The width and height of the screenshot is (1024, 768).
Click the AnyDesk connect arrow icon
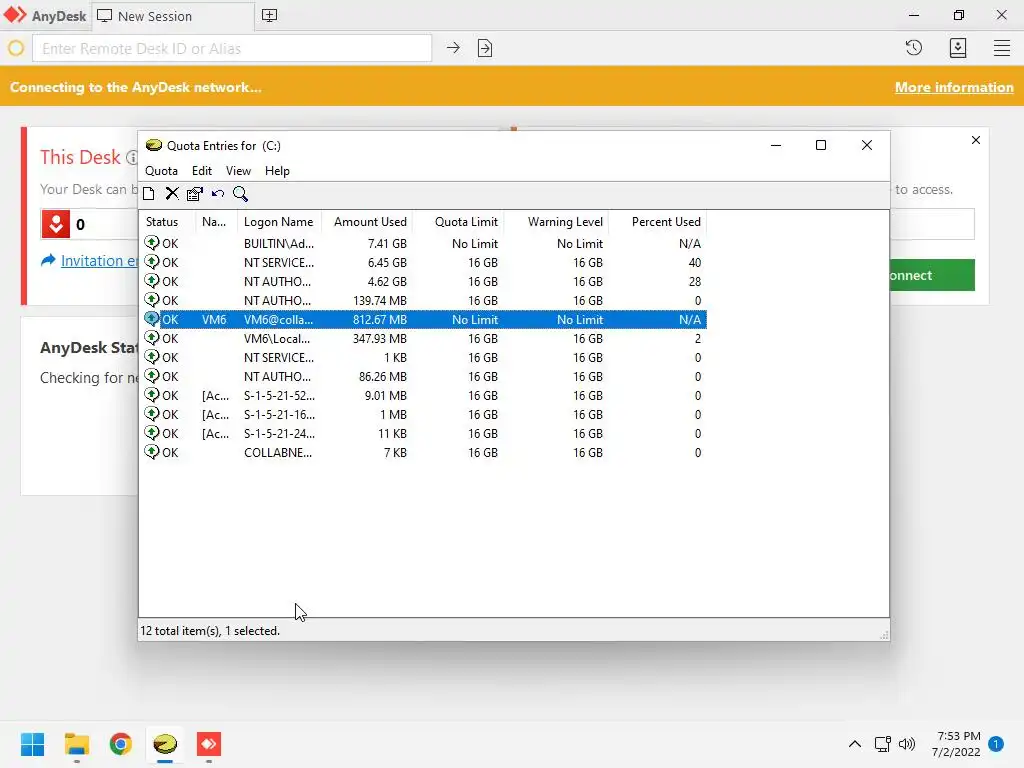tap(453, 48)
